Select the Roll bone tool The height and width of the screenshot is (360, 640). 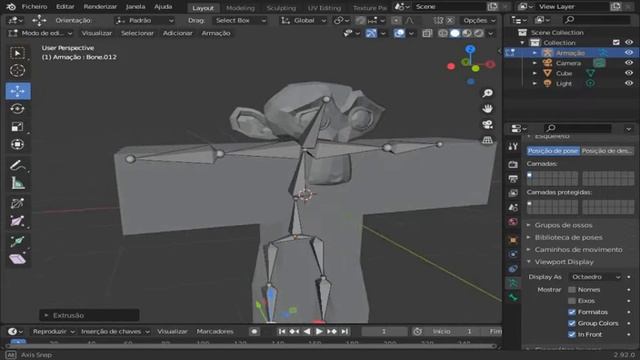(18, 203)
